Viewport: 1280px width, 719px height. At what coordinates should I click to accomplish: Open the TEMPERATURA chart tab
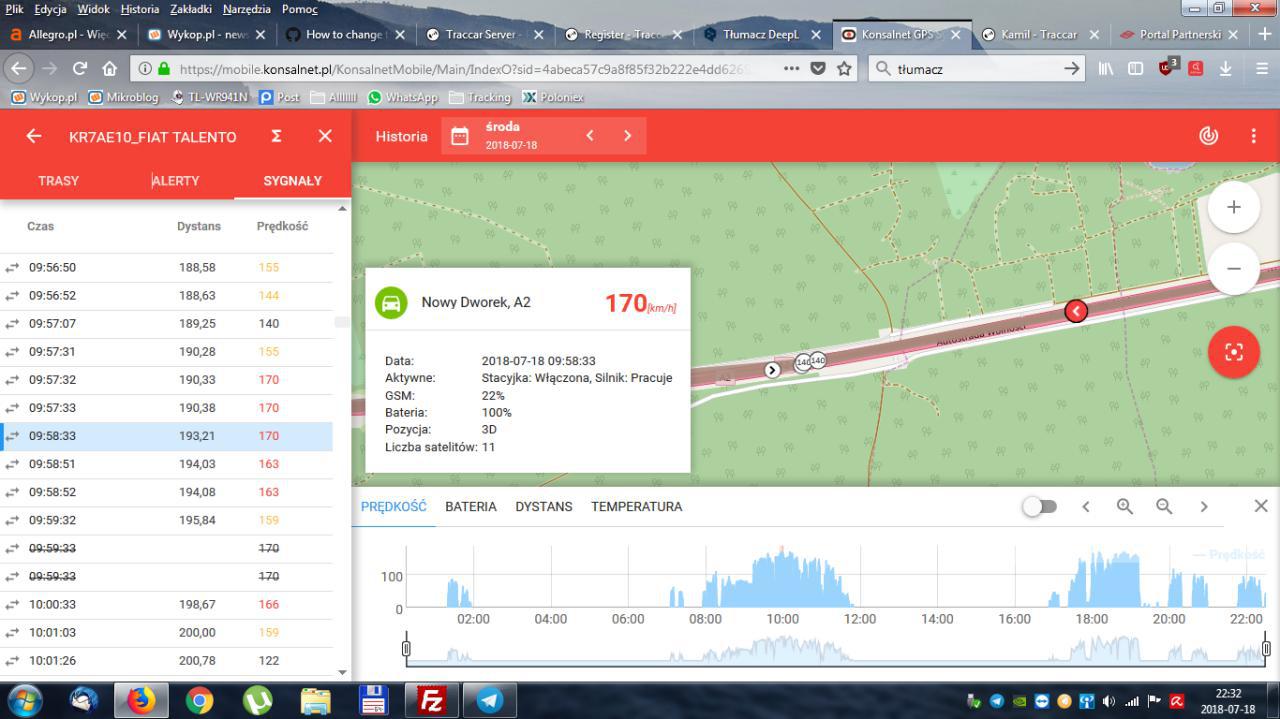click(x=636, y=507)
